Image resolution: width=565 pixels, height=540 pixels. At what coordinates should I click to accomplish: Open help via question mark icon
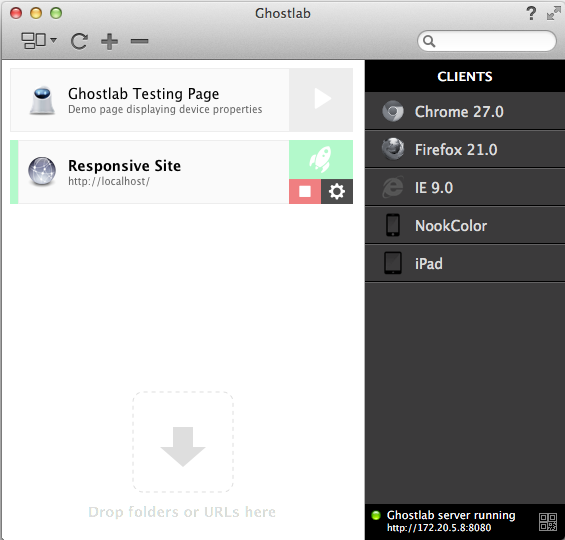pyautogui.click(x=531, y=13)
